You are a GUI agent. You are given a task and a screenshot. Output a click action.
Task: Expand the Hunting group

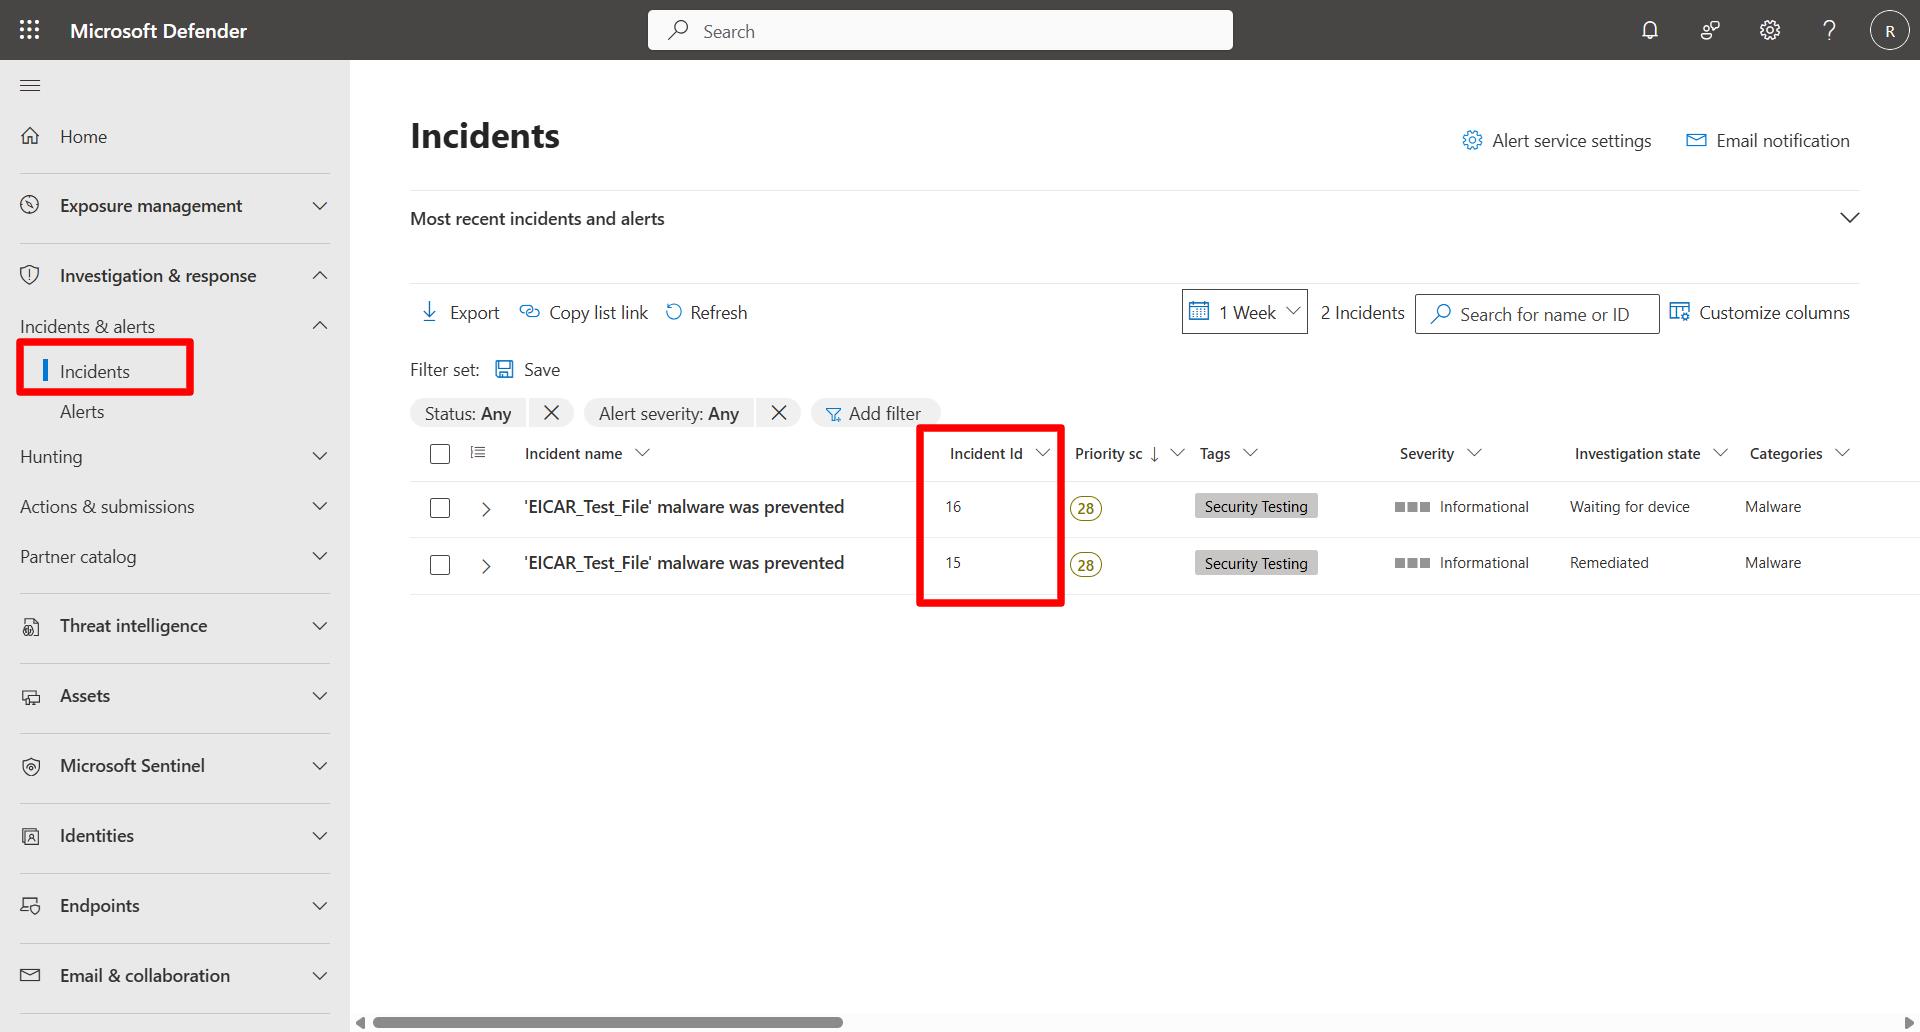(x=320, y=456)
